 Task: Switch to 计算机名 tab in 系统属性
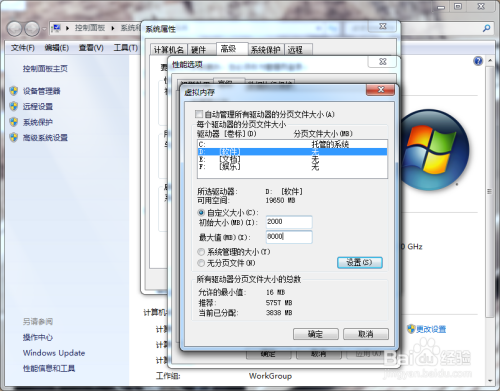pyautogui.click(x=169, y=50)
